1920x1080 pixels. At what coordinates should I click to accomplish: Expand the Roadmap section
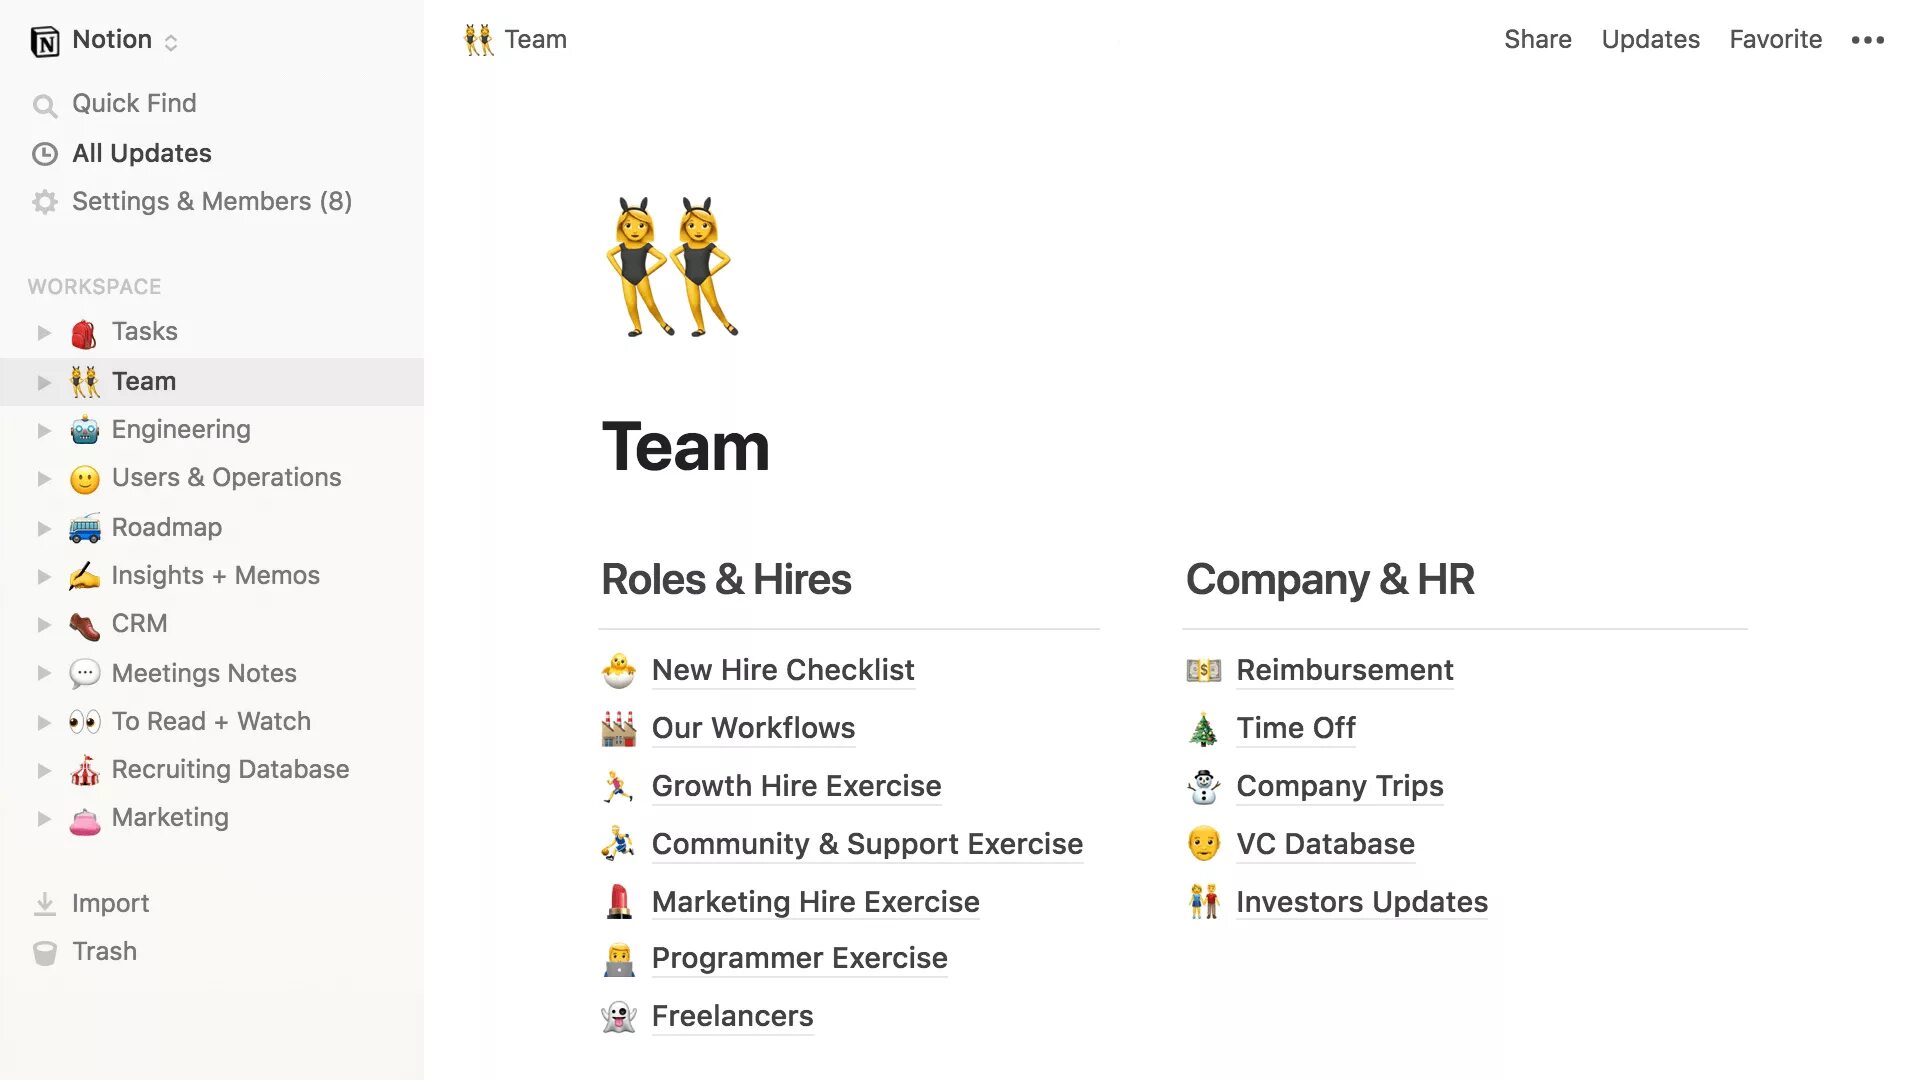[x=42, y=526]
